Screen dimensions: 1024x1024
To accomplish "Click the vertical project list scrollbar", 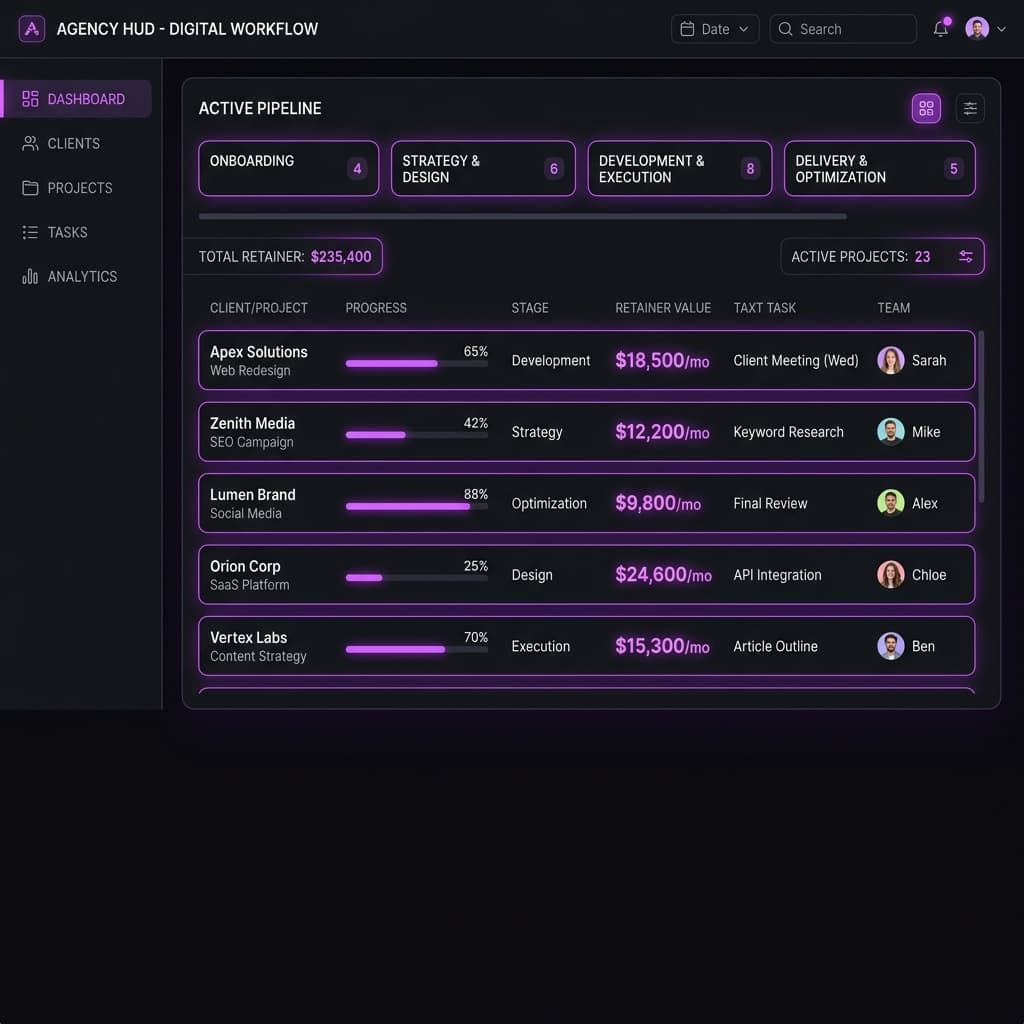I will click(x=981, y=417).
